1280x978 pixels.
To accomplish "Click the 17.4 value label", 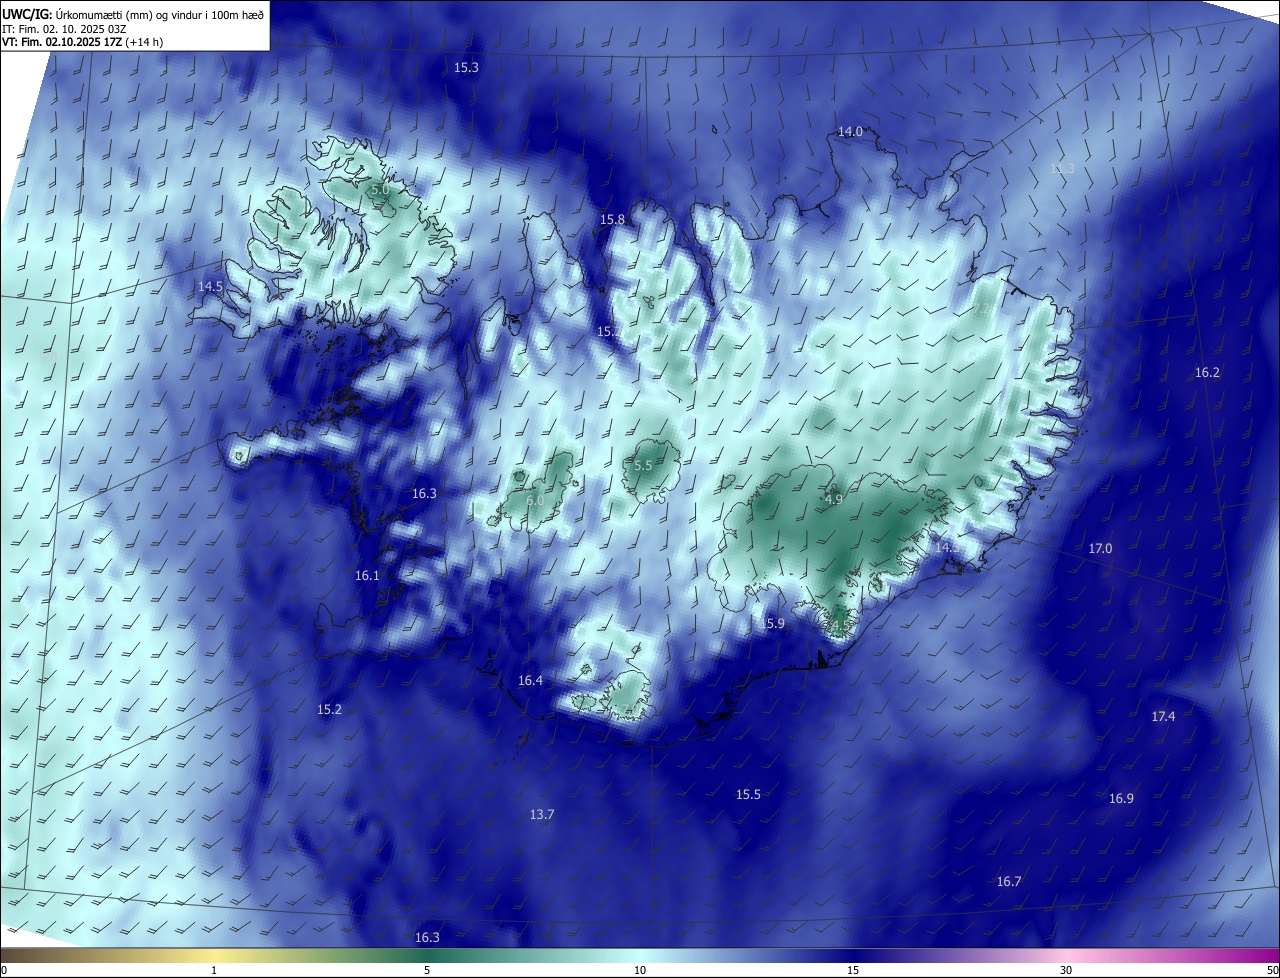I will point(1163,717).
